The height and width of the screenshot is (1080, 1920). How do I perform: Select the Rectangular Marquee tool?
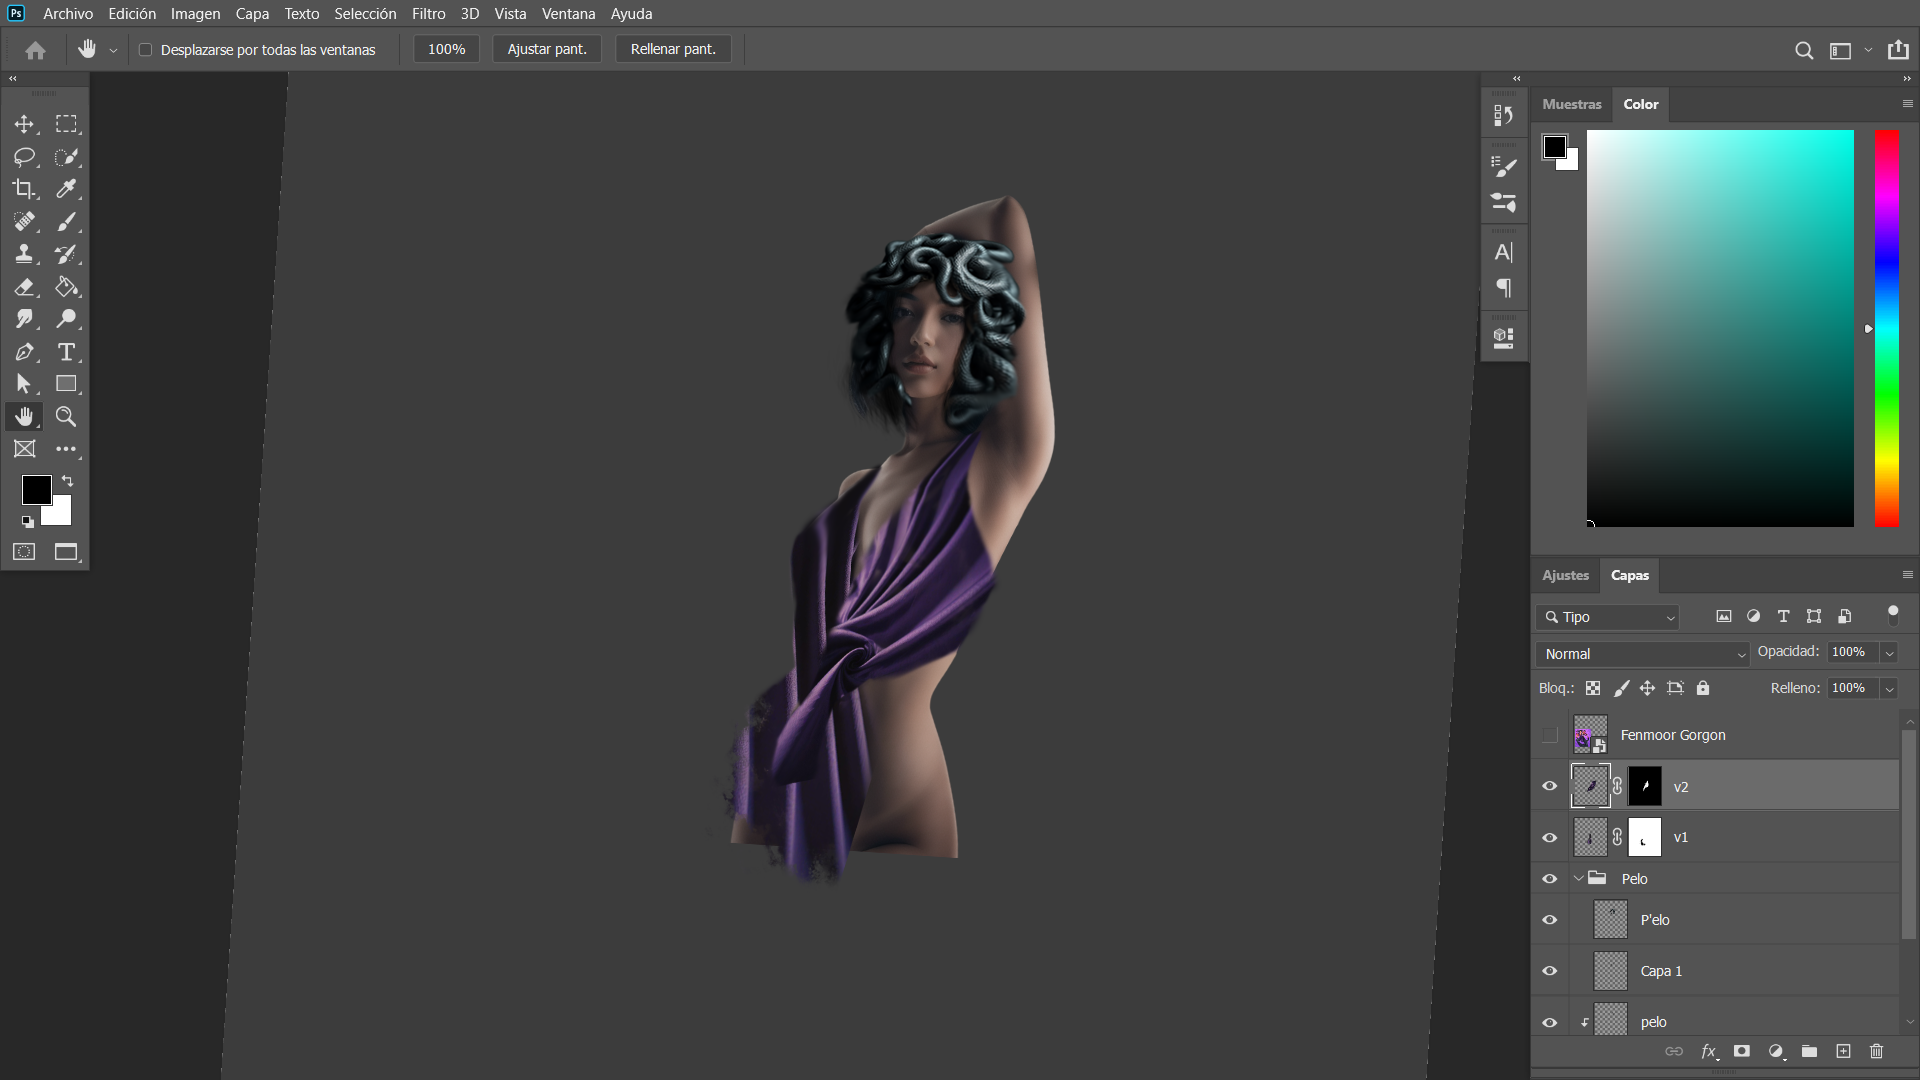66,124
